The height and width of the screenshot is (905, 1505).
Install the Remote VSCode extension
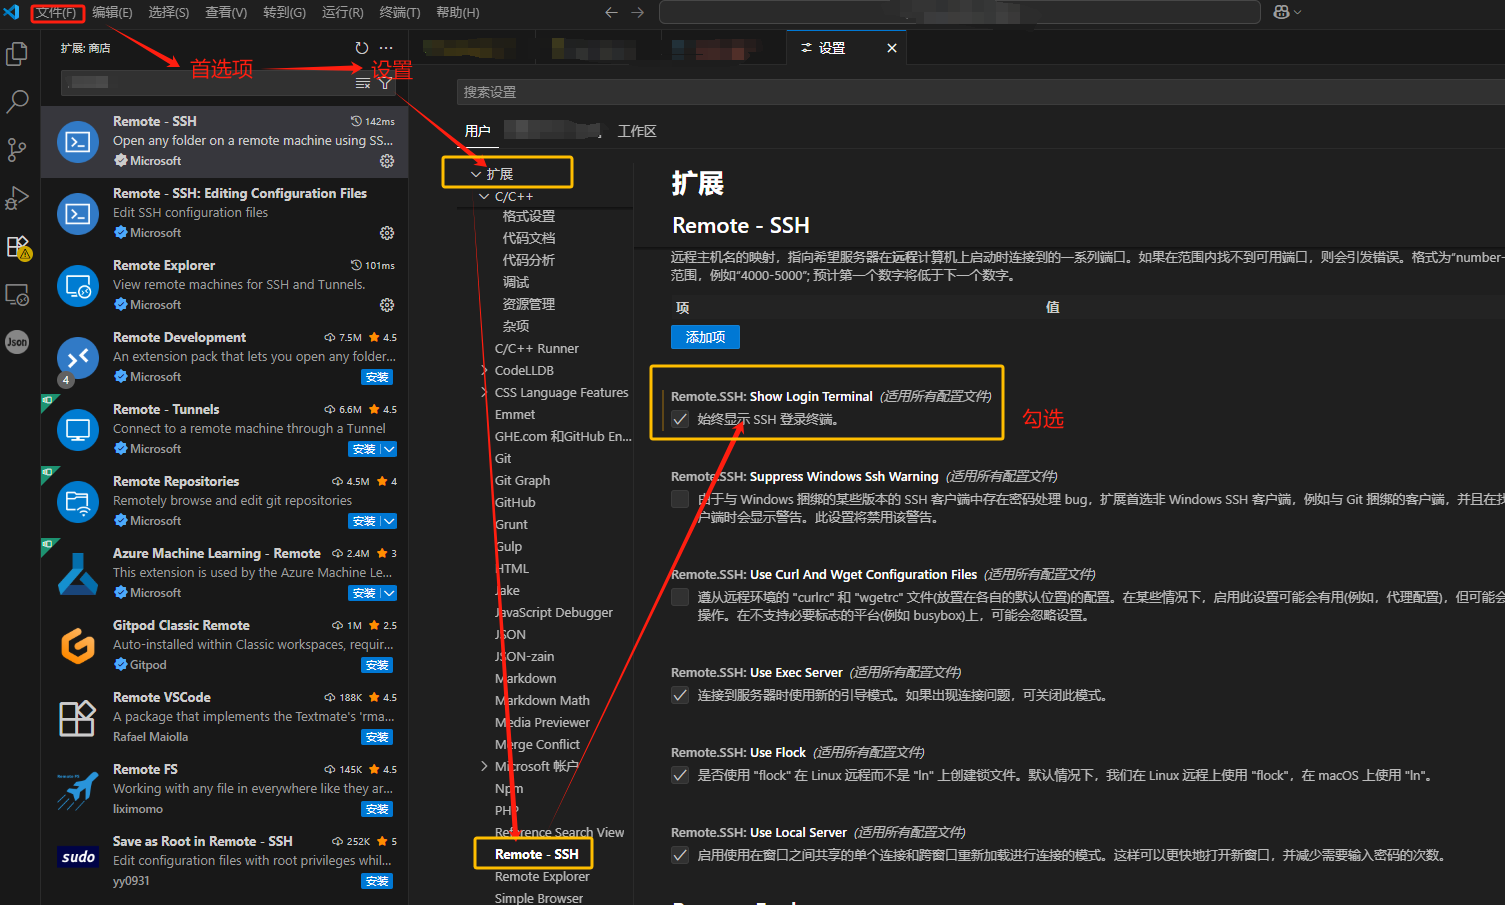click(377, 737)
